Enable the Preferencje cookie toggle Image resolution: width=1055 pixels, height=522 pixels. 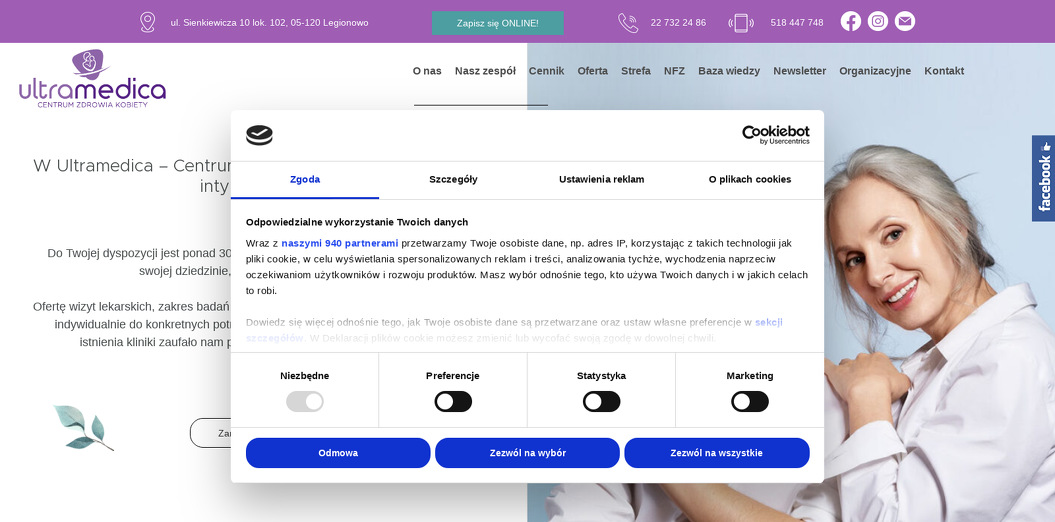pyautogui.click(x=453, y=402)
